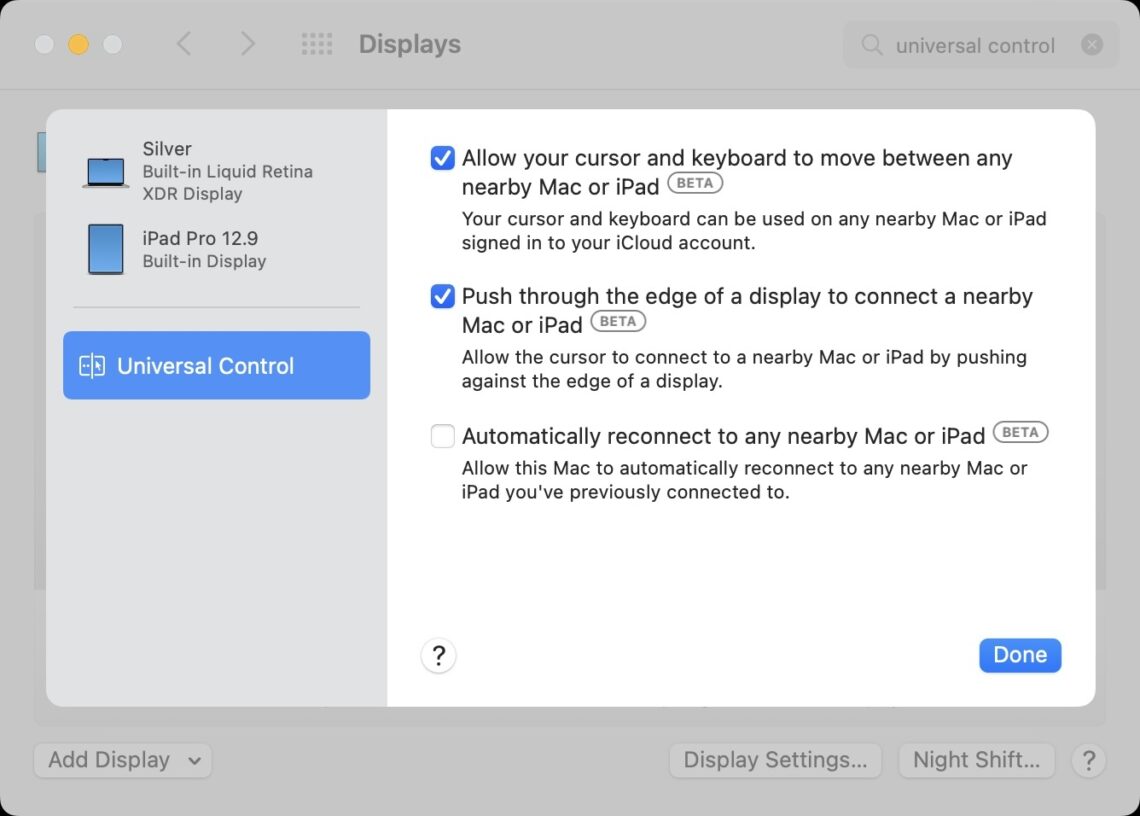Enable automatically reconnect to nearby Mac or iPad
This screenshot has height=816, width=1140.
pyautogui.click(x=442, y=436)
